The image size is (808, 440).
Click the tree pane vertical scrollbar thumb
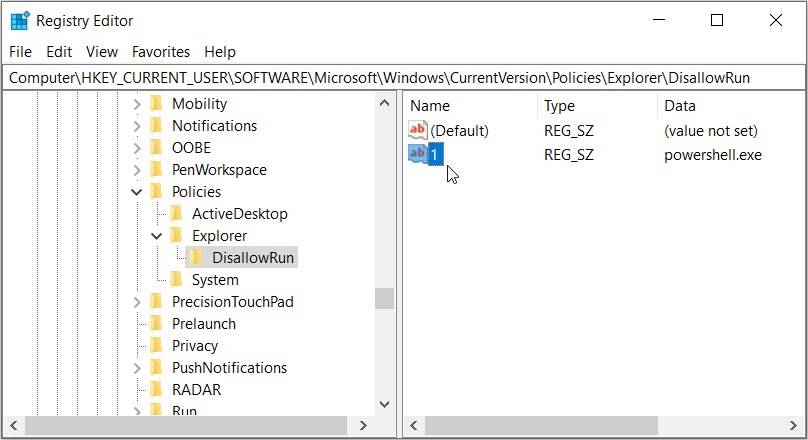[x=384, y=298]
